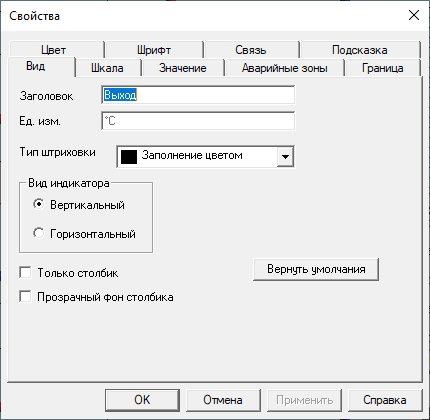
Task: Select the Подсказка tab
Action: pos(360,50)
